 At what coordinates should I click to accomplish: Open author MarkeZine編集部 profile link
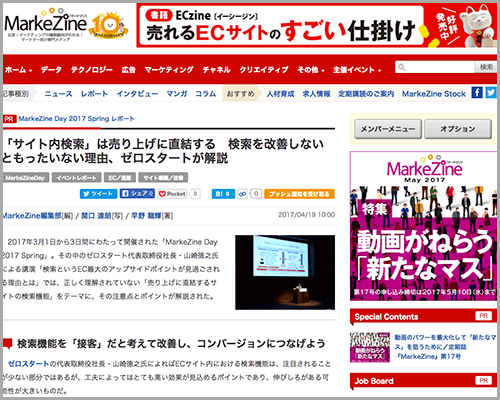pos(32,216)
